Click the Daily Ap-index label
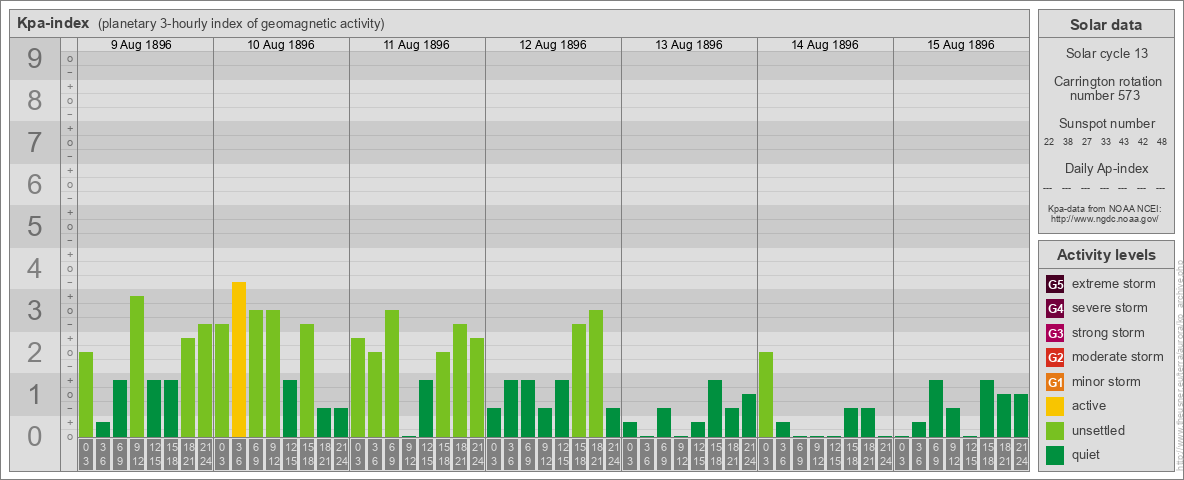1184x480 pixels. point(1106,168)
